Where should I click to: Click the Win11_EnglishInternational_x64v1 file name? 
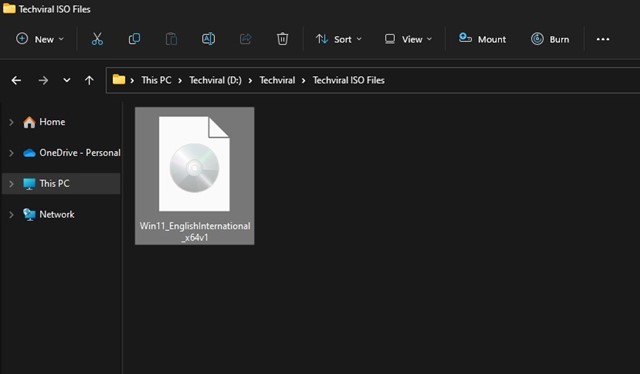pos(195,232)
